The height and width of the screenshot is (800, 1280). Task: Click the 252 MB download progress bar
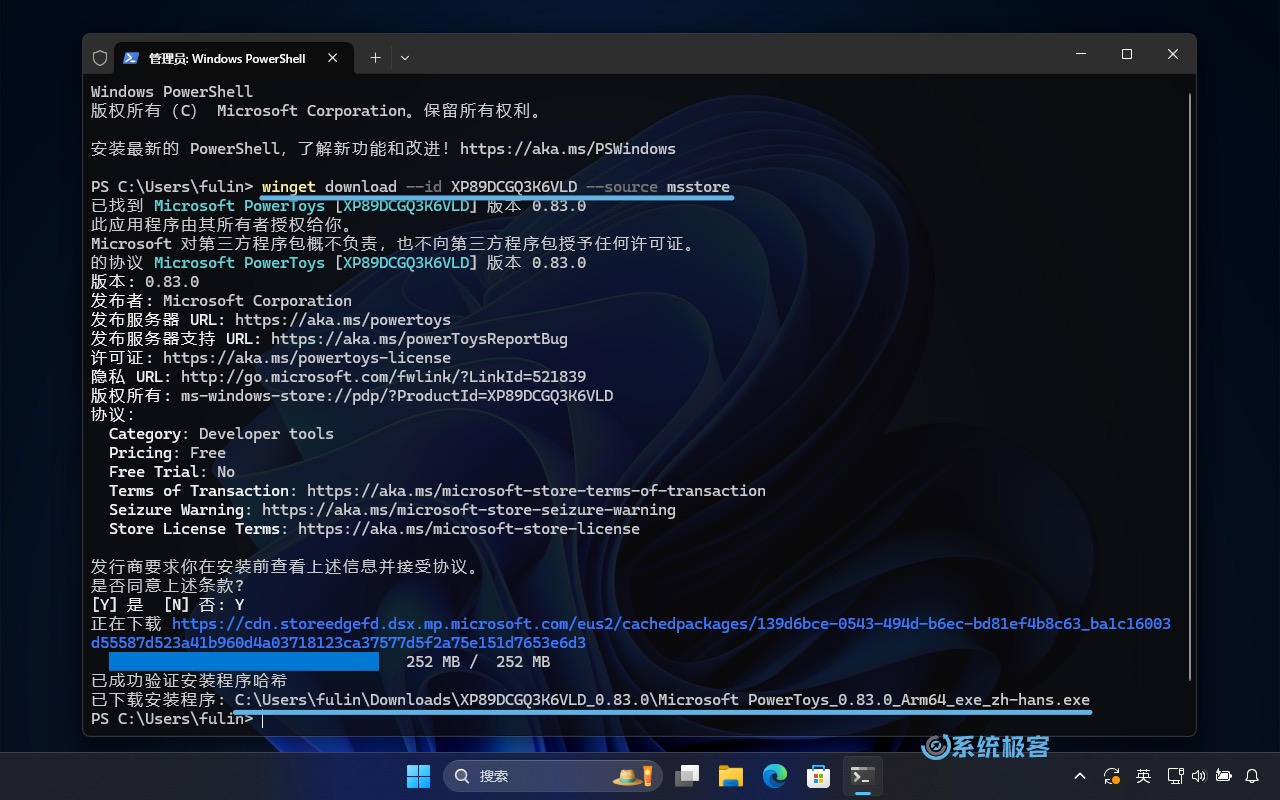point(244,662)
